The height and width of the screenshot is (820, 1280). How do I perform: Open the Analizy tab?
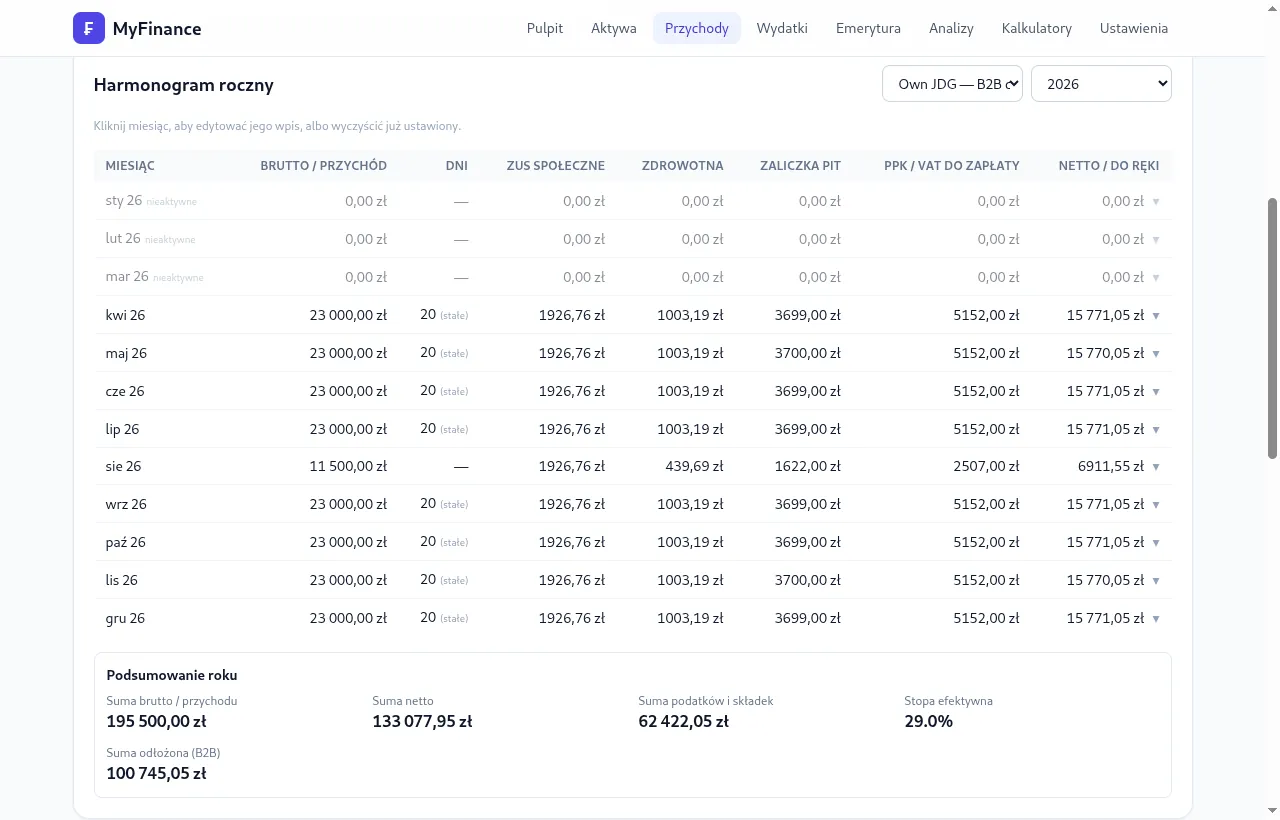click(951, 28)
